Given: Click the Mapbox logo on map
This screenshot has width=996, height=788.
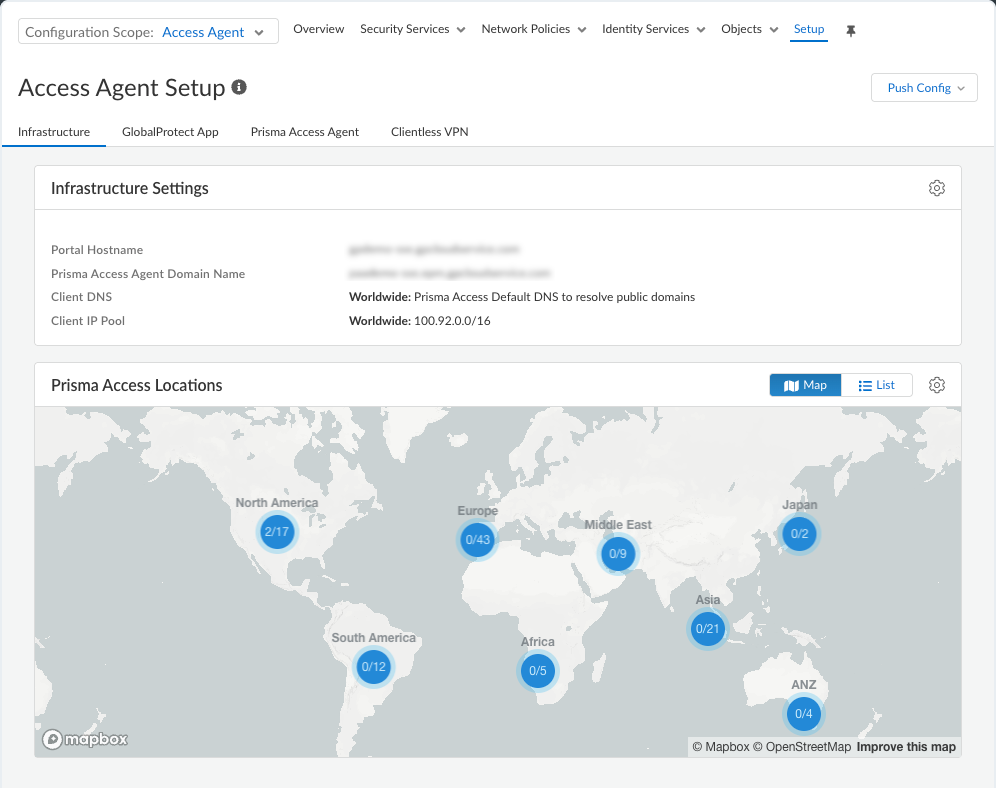Looking at the screenshot, I should 85,739.
